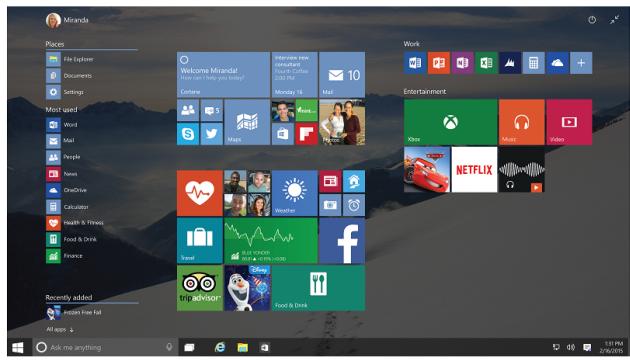Open the Photos tile
630x361 pixels.
[x=342, y=122]
